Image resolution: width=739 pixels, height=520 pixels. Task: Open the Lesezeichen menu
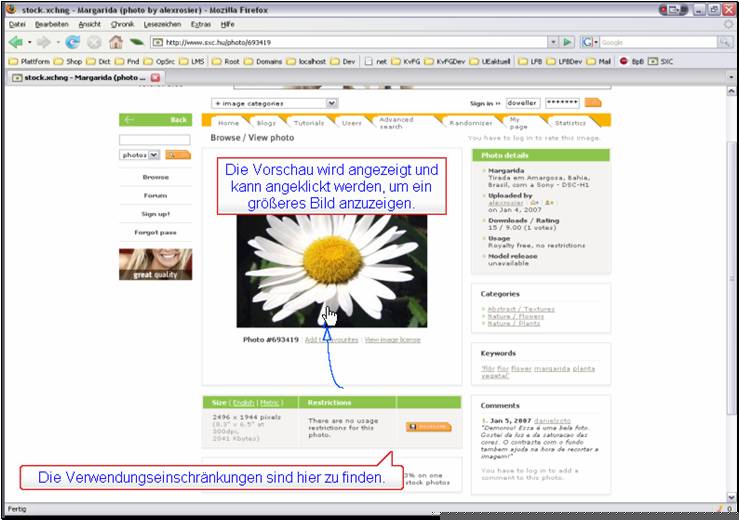(x=162, y=24)
